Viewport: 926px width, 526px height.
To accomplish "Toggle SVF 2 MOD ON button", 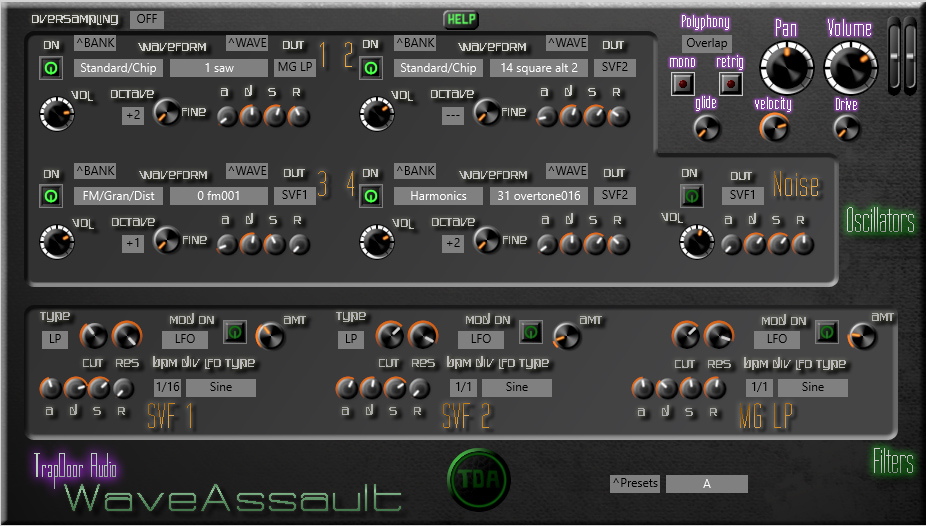I will pyautogui.click(x=531, y=332).
